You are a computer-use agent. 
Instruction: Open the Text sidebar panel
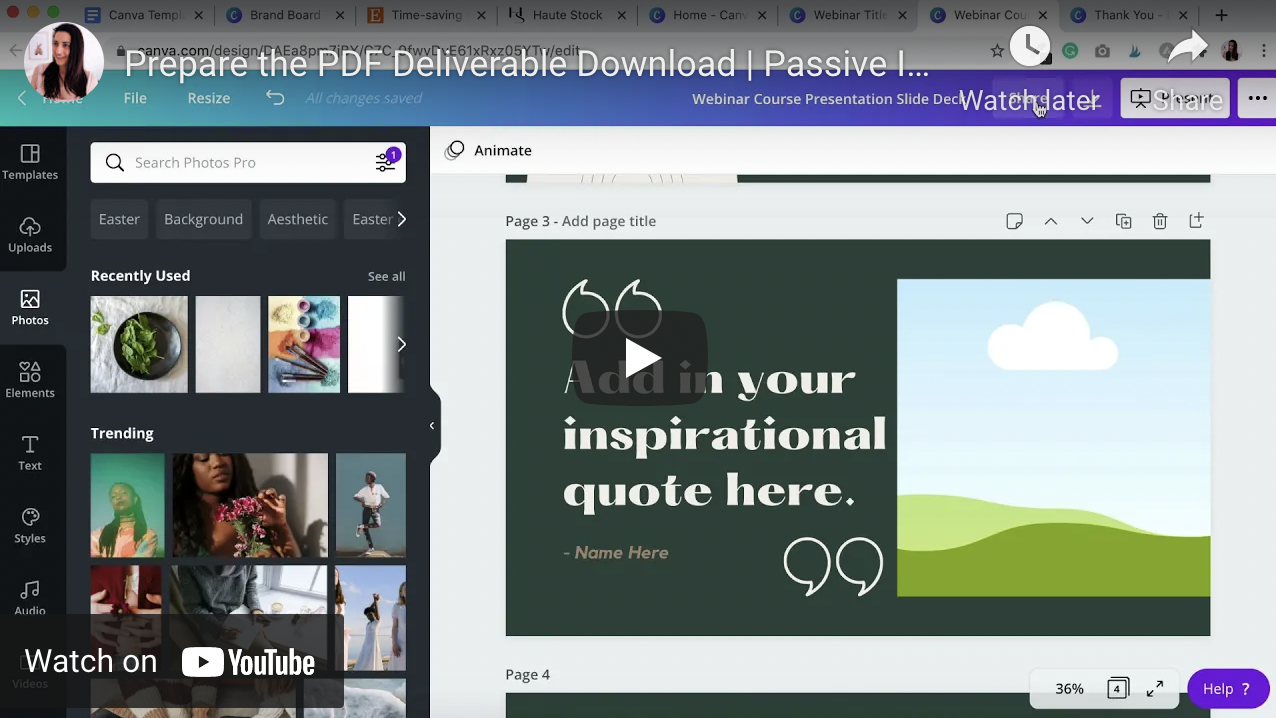30,453
